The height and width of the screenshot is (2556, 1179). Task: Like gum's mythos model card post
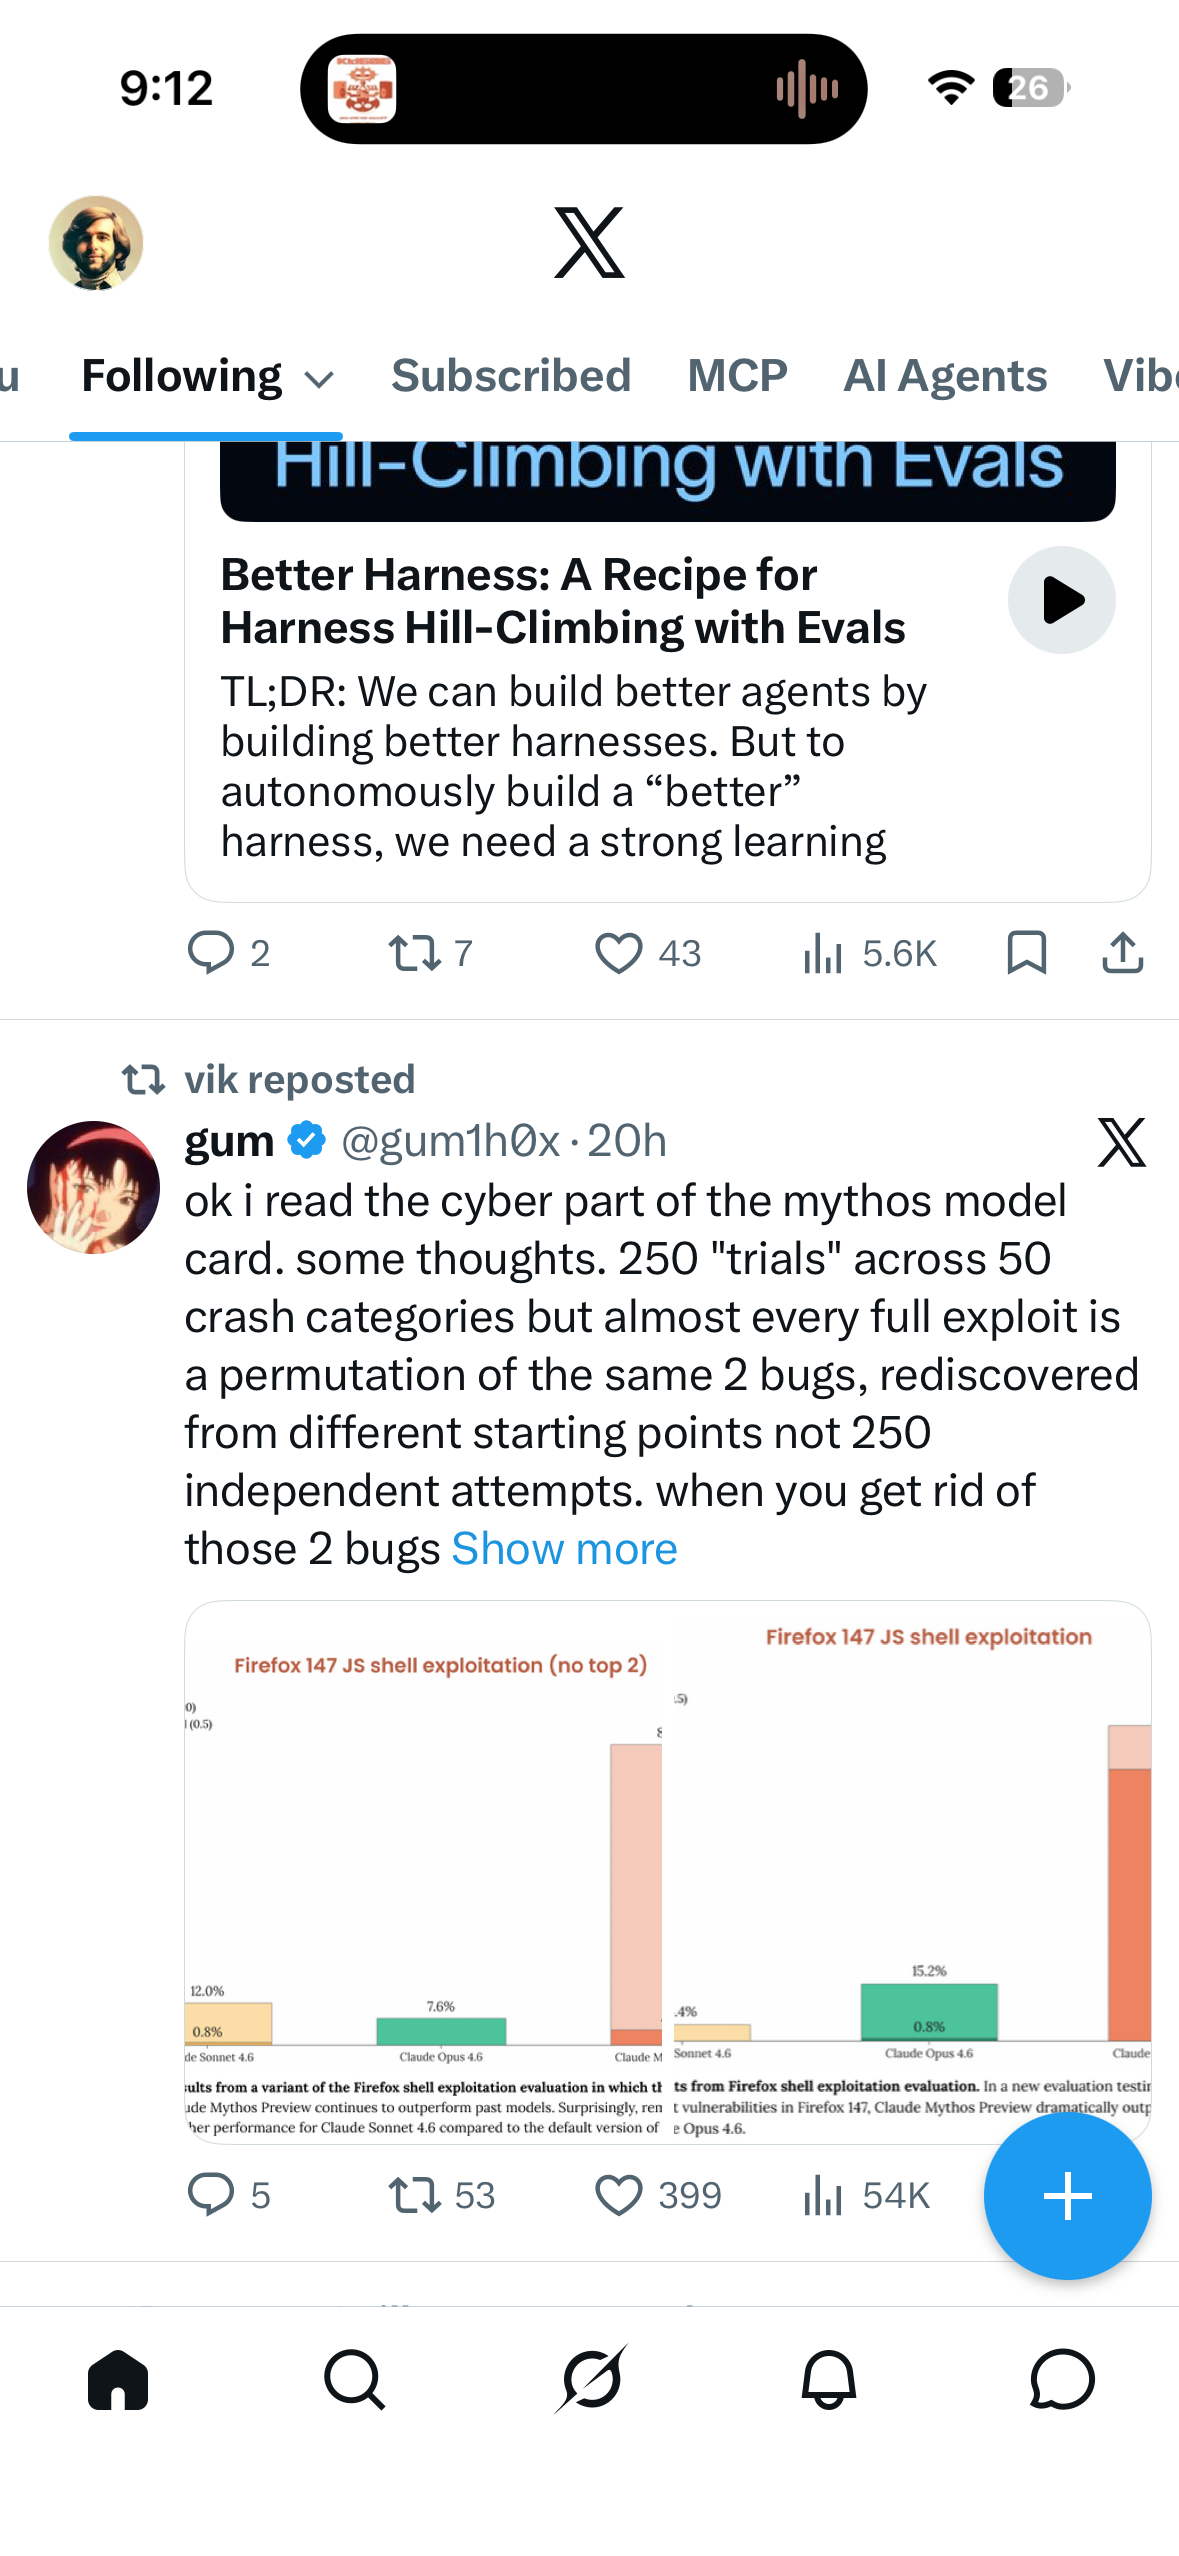point(619,2196)
